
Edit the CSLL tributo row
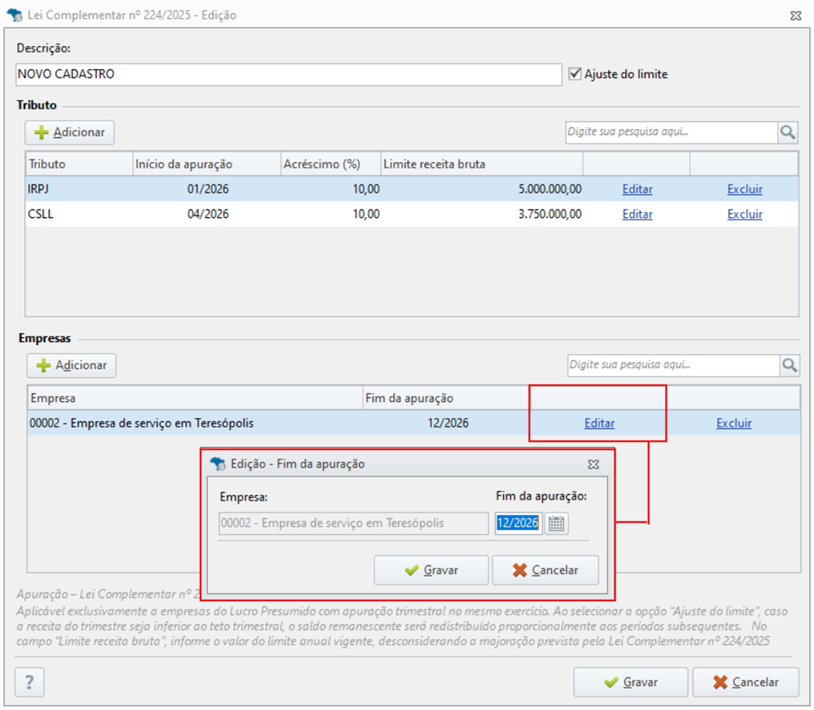(637, 214)
